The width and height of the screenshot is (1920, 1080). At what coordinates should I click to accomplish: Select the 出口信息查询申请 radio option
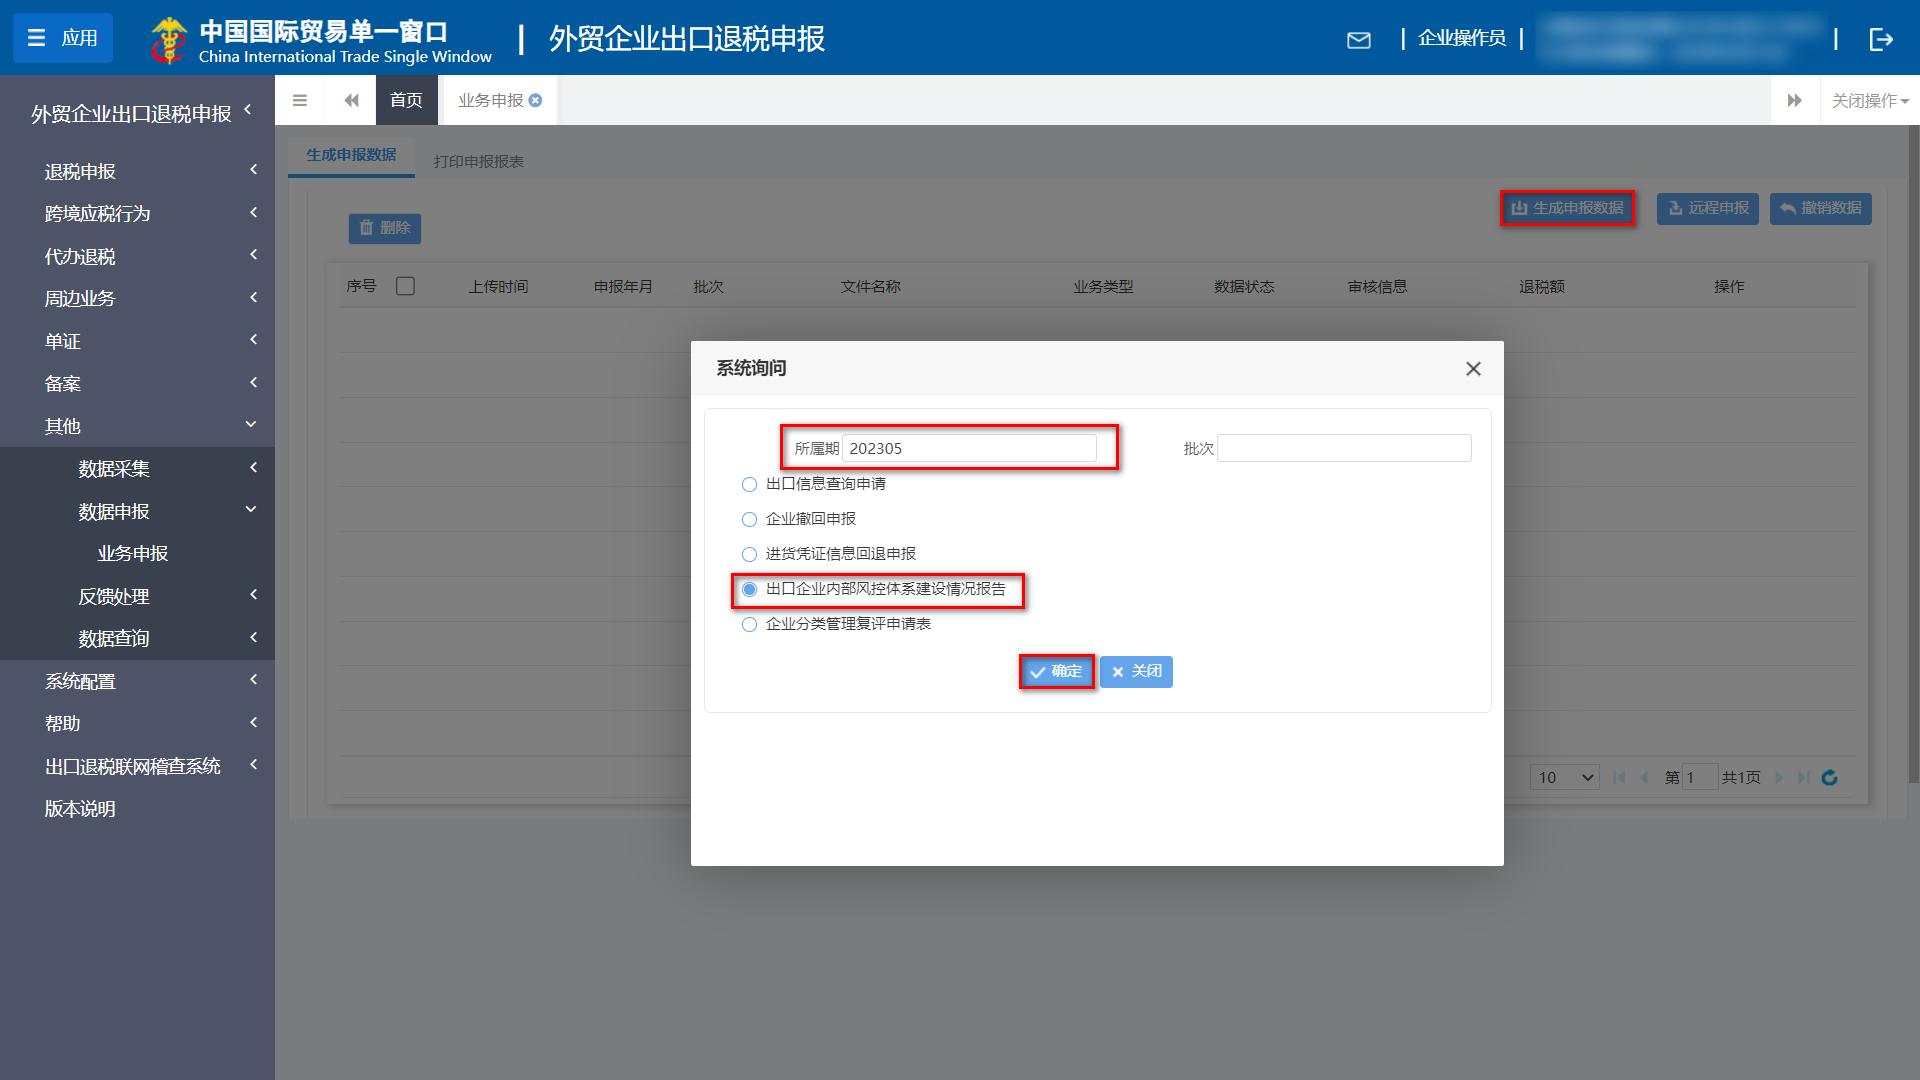tap(749, 484)
